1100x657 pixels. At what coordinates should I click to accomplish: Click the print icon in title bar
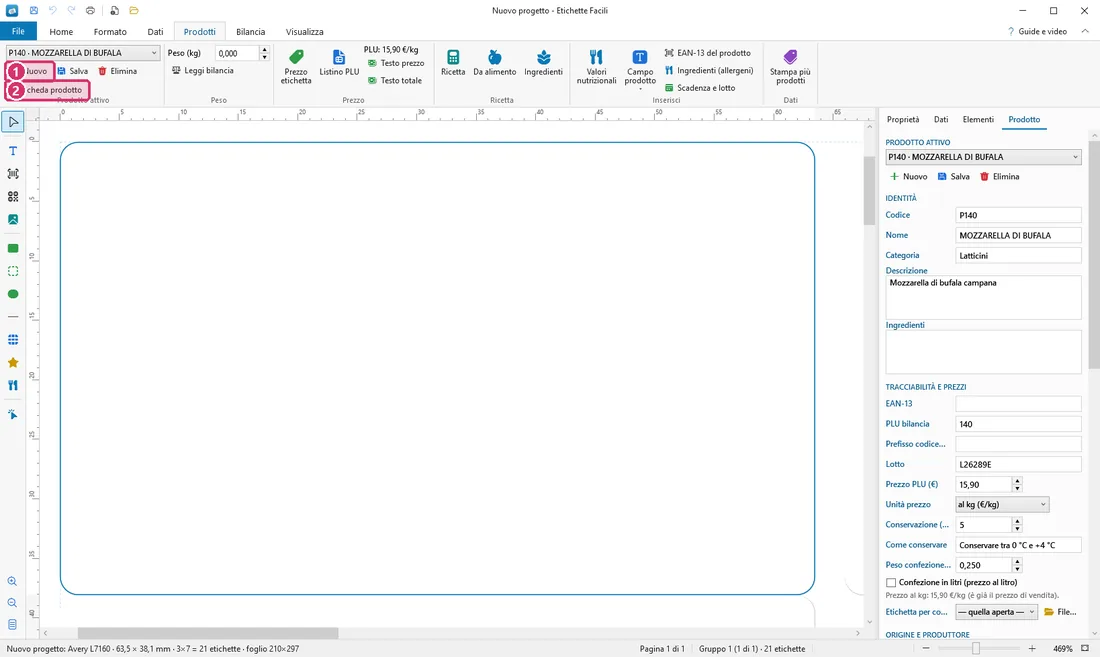pyautogui.click(x=90, y=11)
